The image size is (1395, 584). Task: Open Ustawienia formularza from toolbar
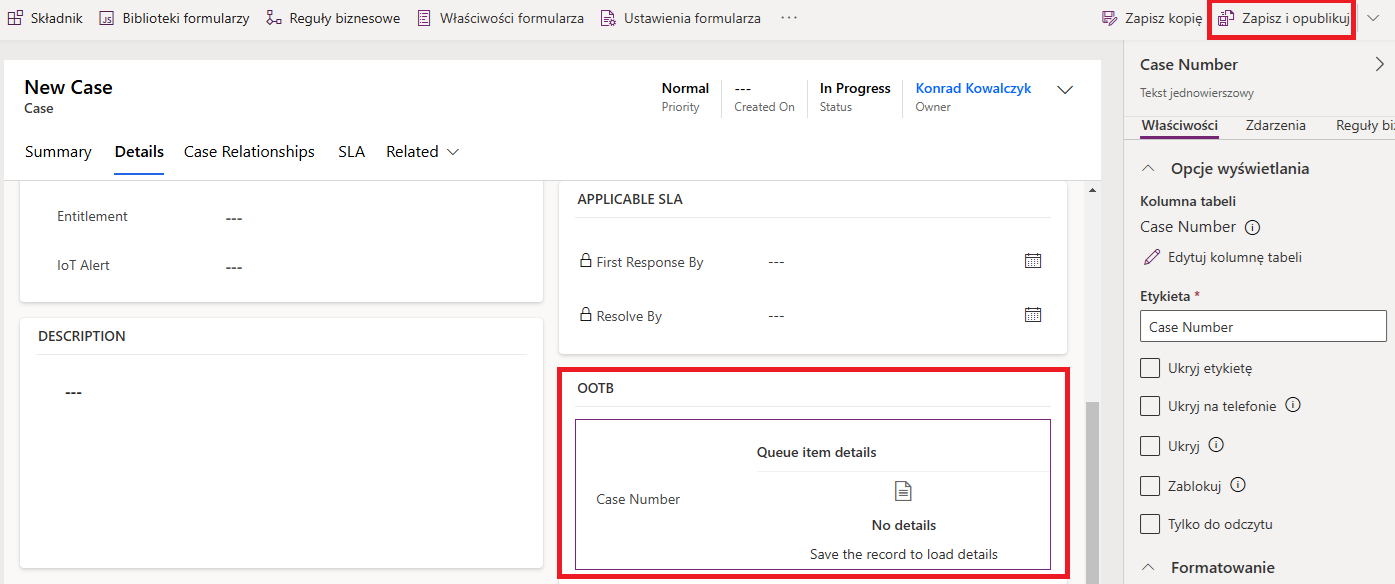point(680,18)
